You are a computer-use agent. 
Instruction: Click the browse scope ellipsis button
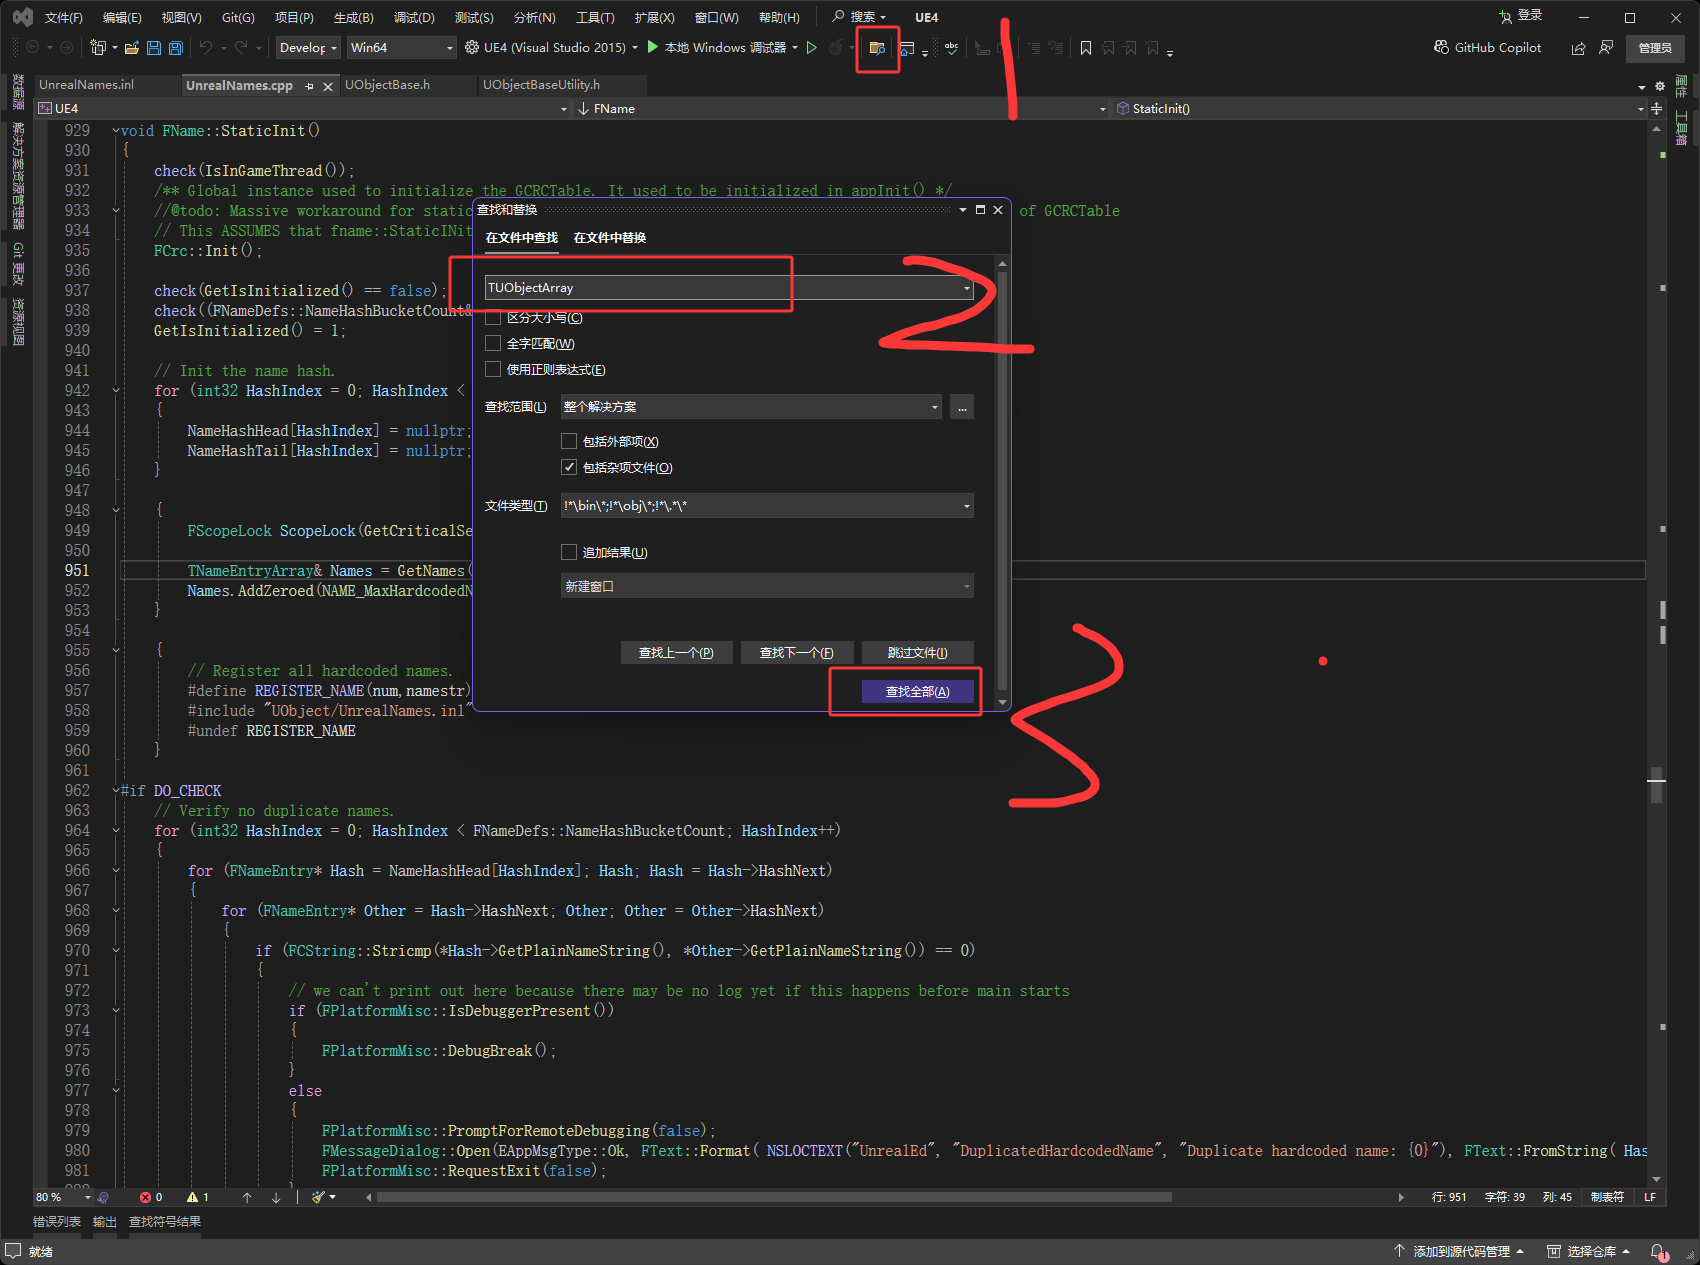[962, 407]
